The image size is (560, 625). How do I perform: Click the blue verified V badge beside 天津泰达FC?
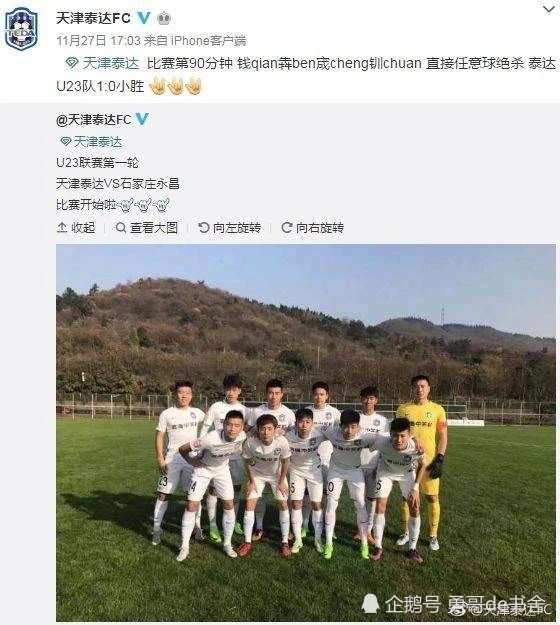(x=143, y=18)
